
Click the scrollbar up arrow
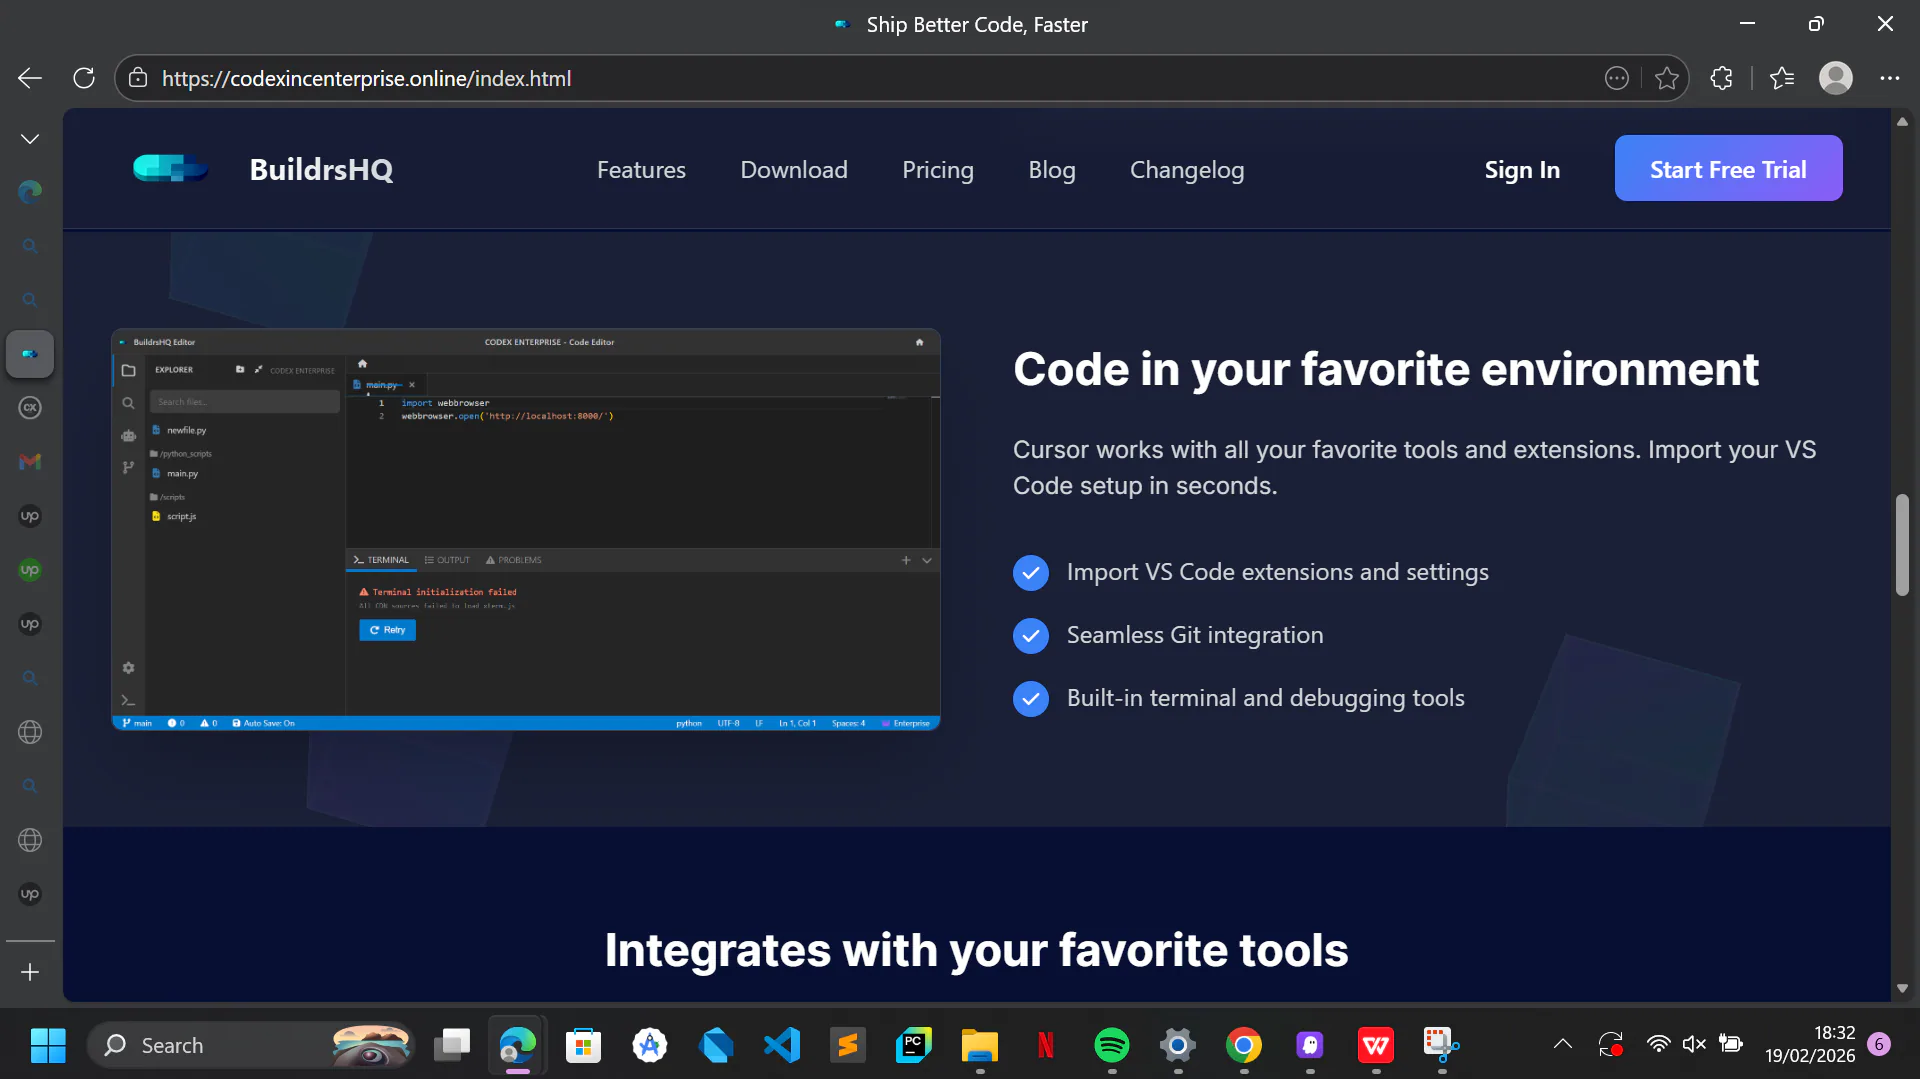pyautogui.click(x=1902, y=121)
